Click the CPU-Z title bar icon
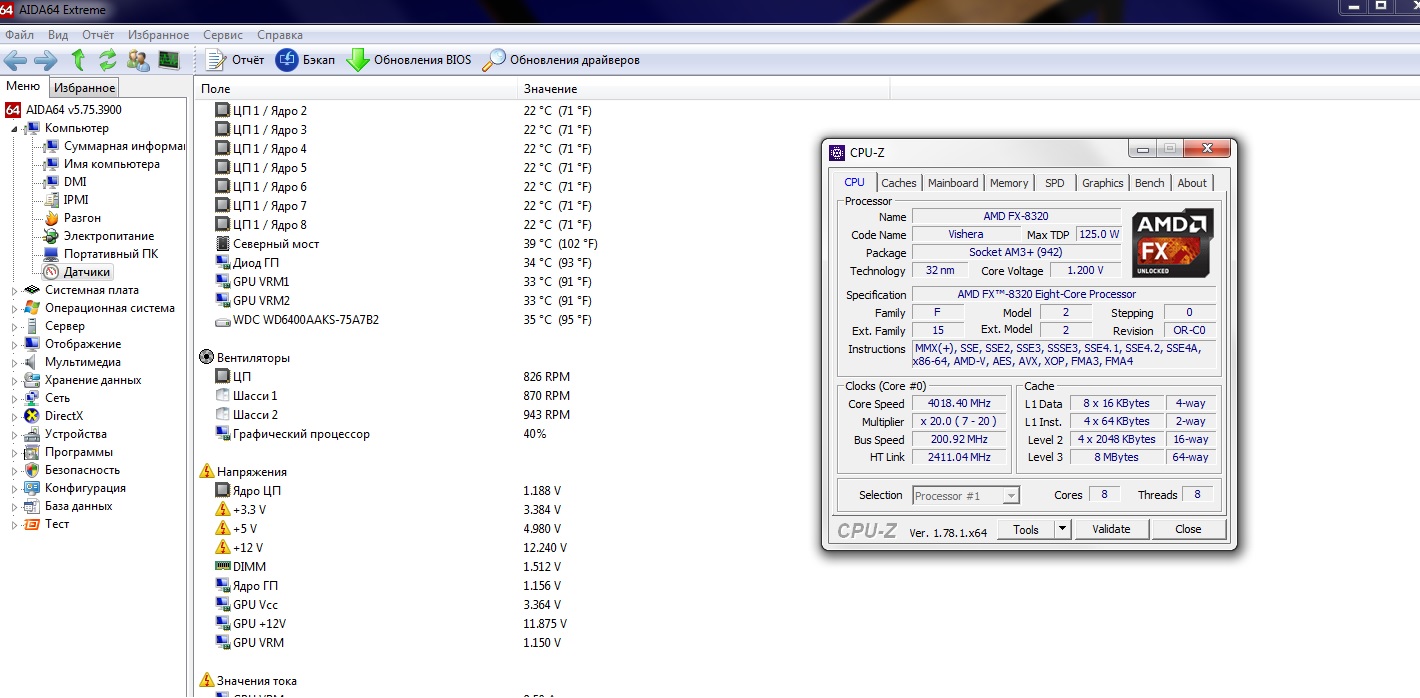Viewport: 1420px width, 698px height. pyautogui.click(x=838, y=153)
